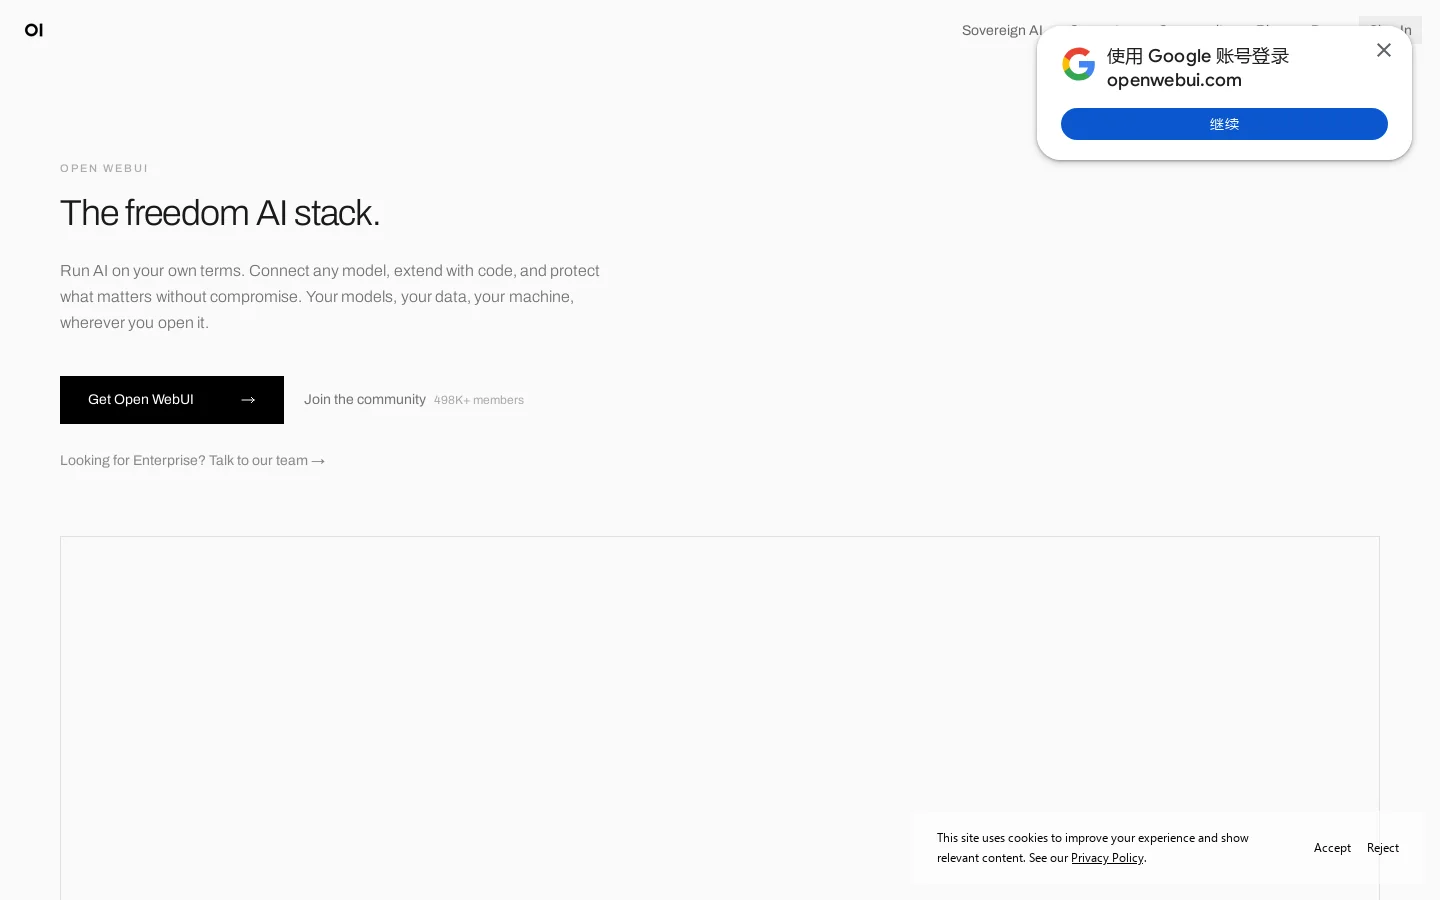1440x900 pixels.
Task: Continue with Google using the blue 继续 button
Action: (x=1224, y=124)
